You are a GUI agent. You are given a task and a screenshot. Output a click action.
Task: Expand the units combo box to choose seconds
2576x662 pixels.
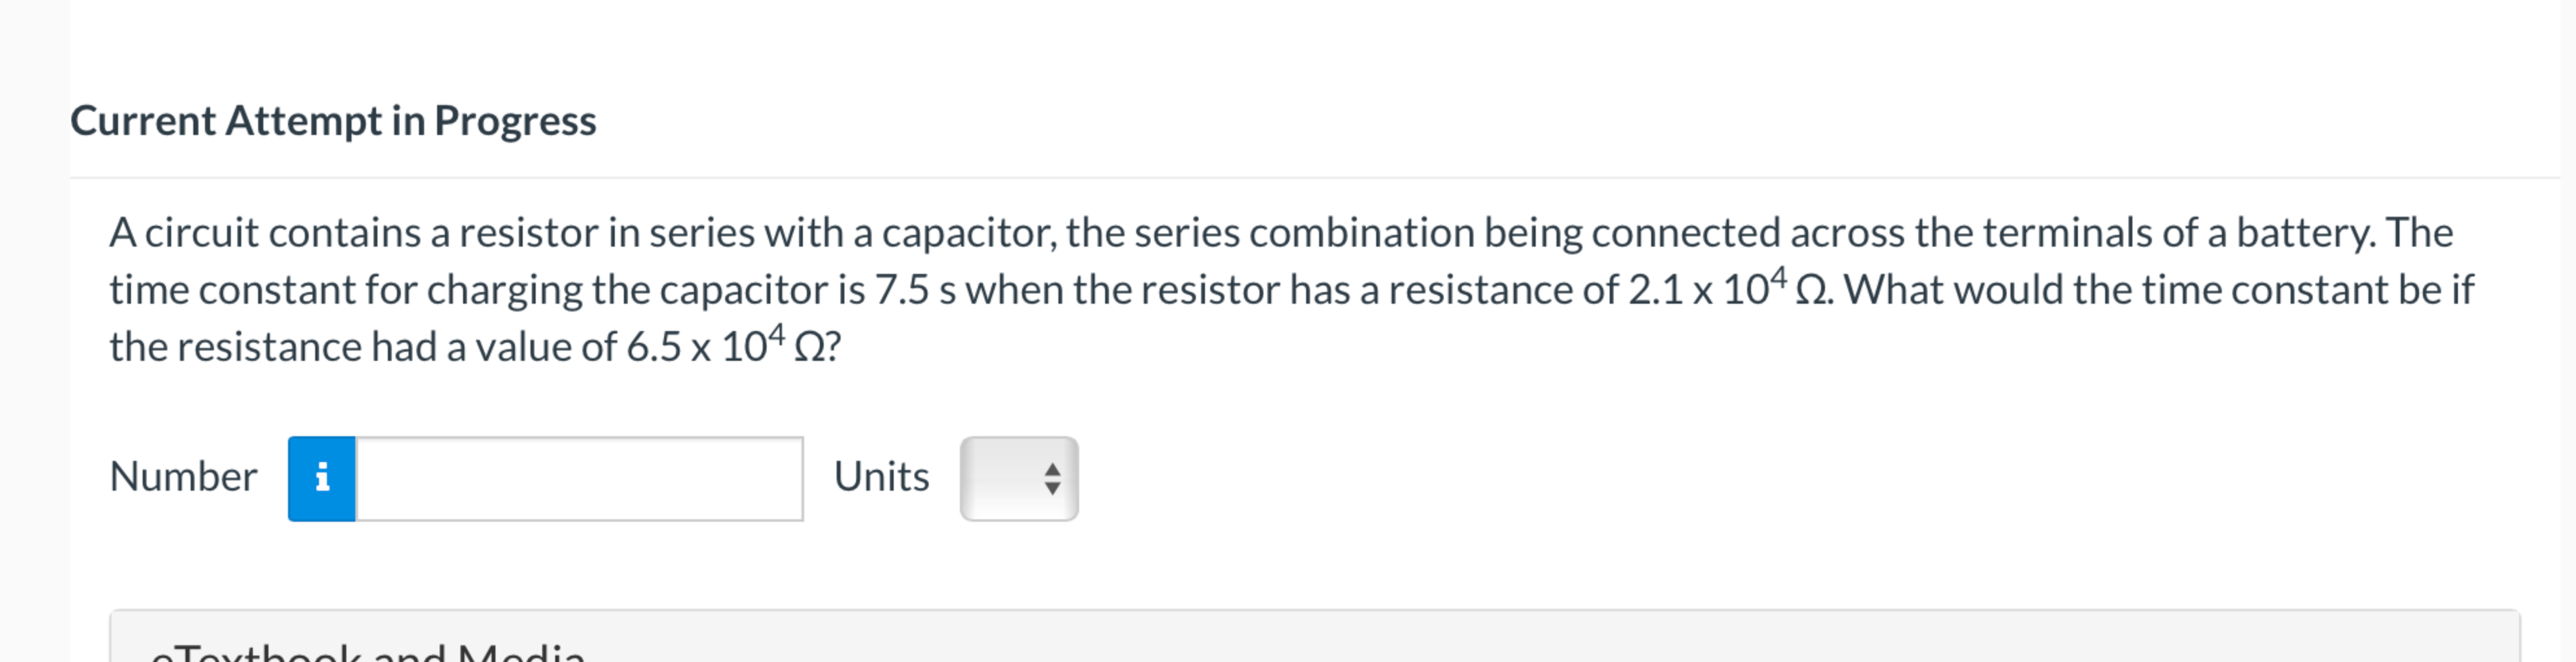point(1017,478)
